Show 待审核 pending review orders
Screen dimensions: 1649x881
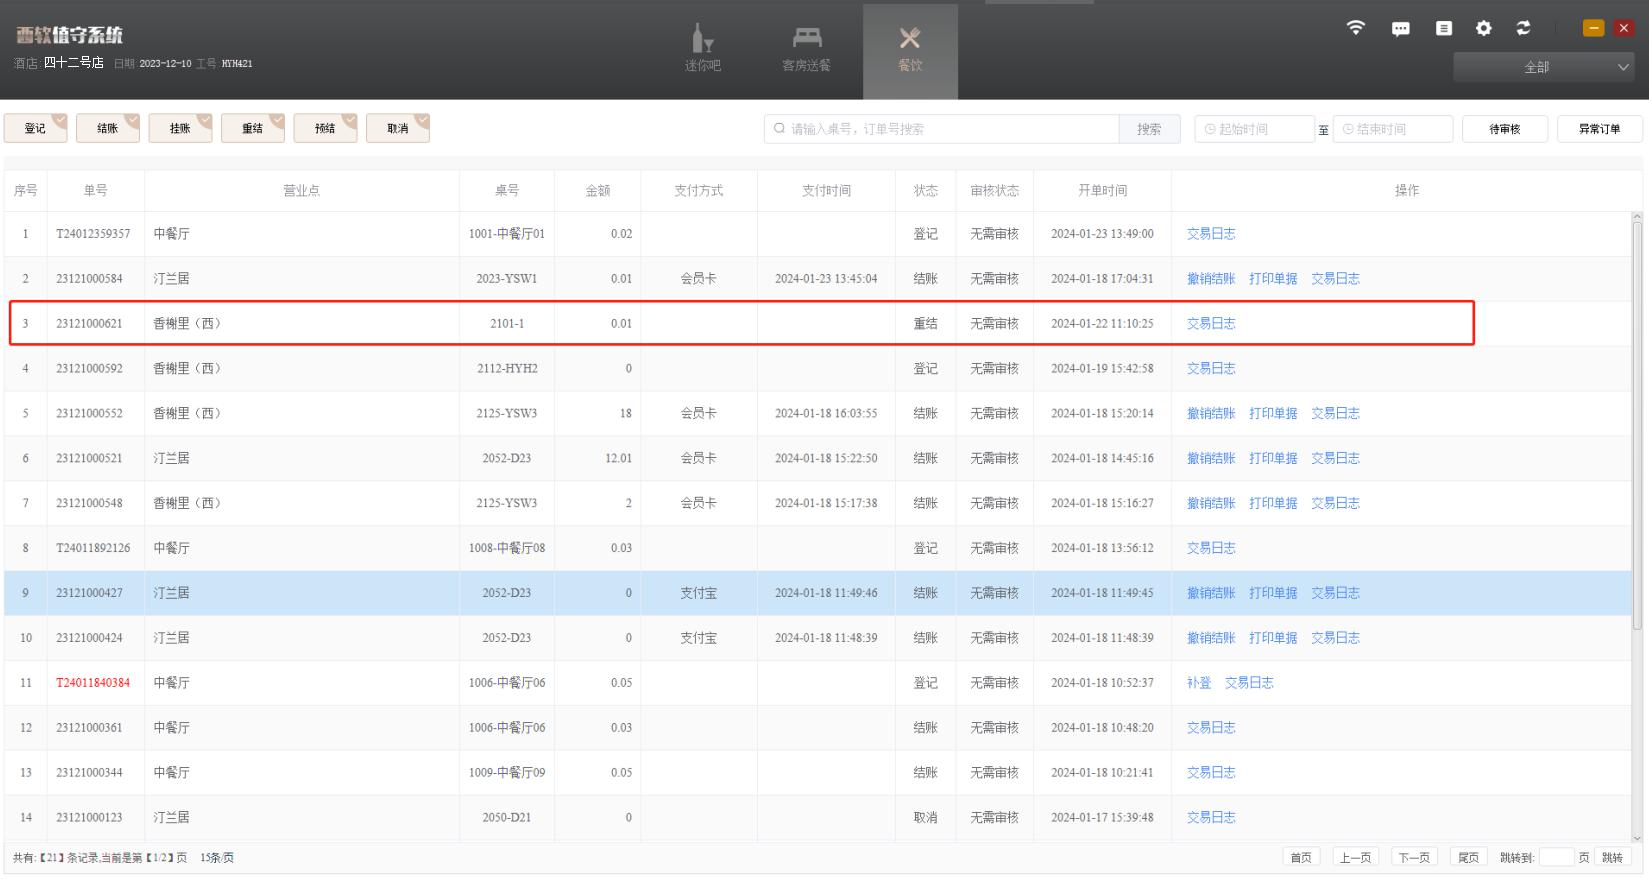click(1504, 129)
